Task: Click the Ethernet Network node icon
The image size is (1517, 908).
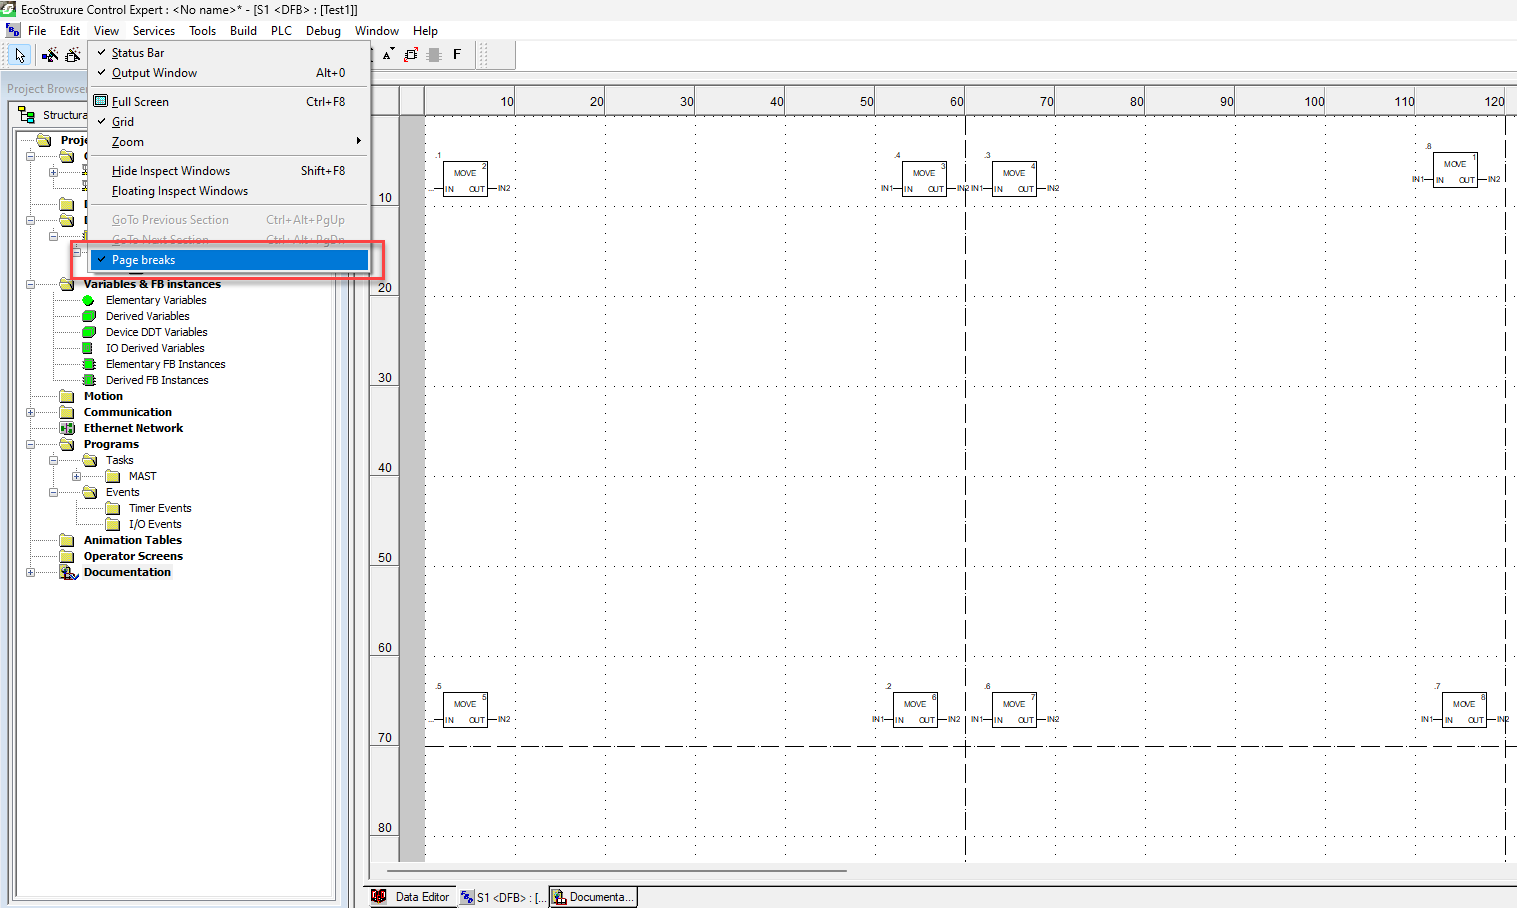Action: tap(67, 428)
